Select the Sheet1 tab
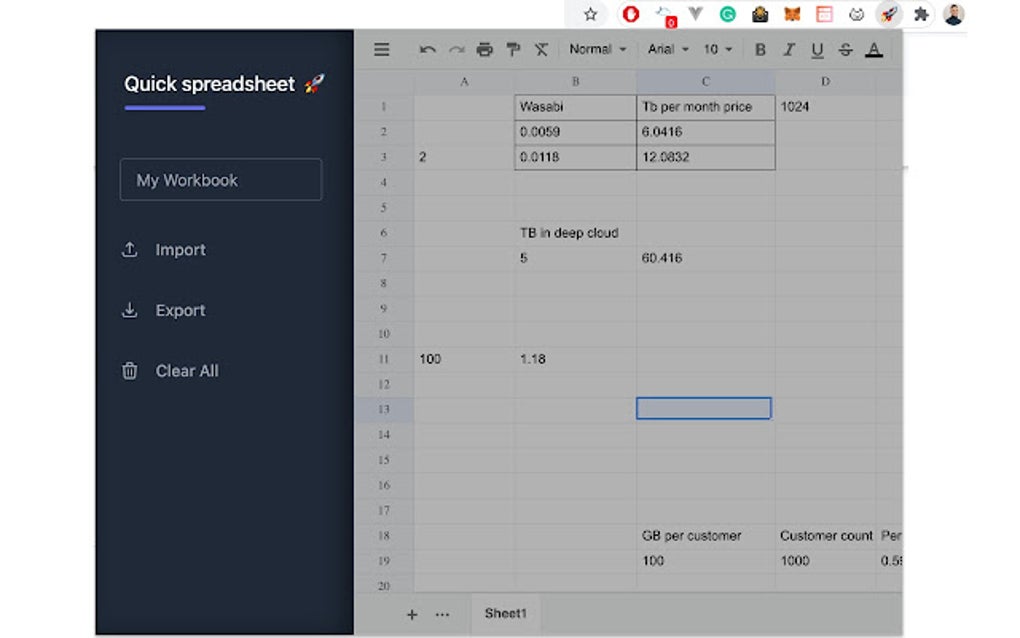The image size is (1020, 638). pos(505,613)
